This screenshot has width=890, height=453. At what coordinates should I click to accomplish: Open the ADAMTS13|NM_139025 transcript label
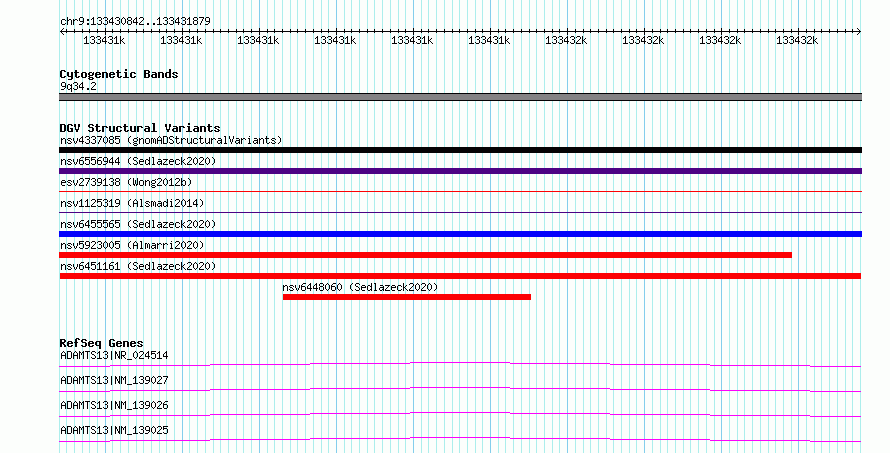(x=114, y=430)
